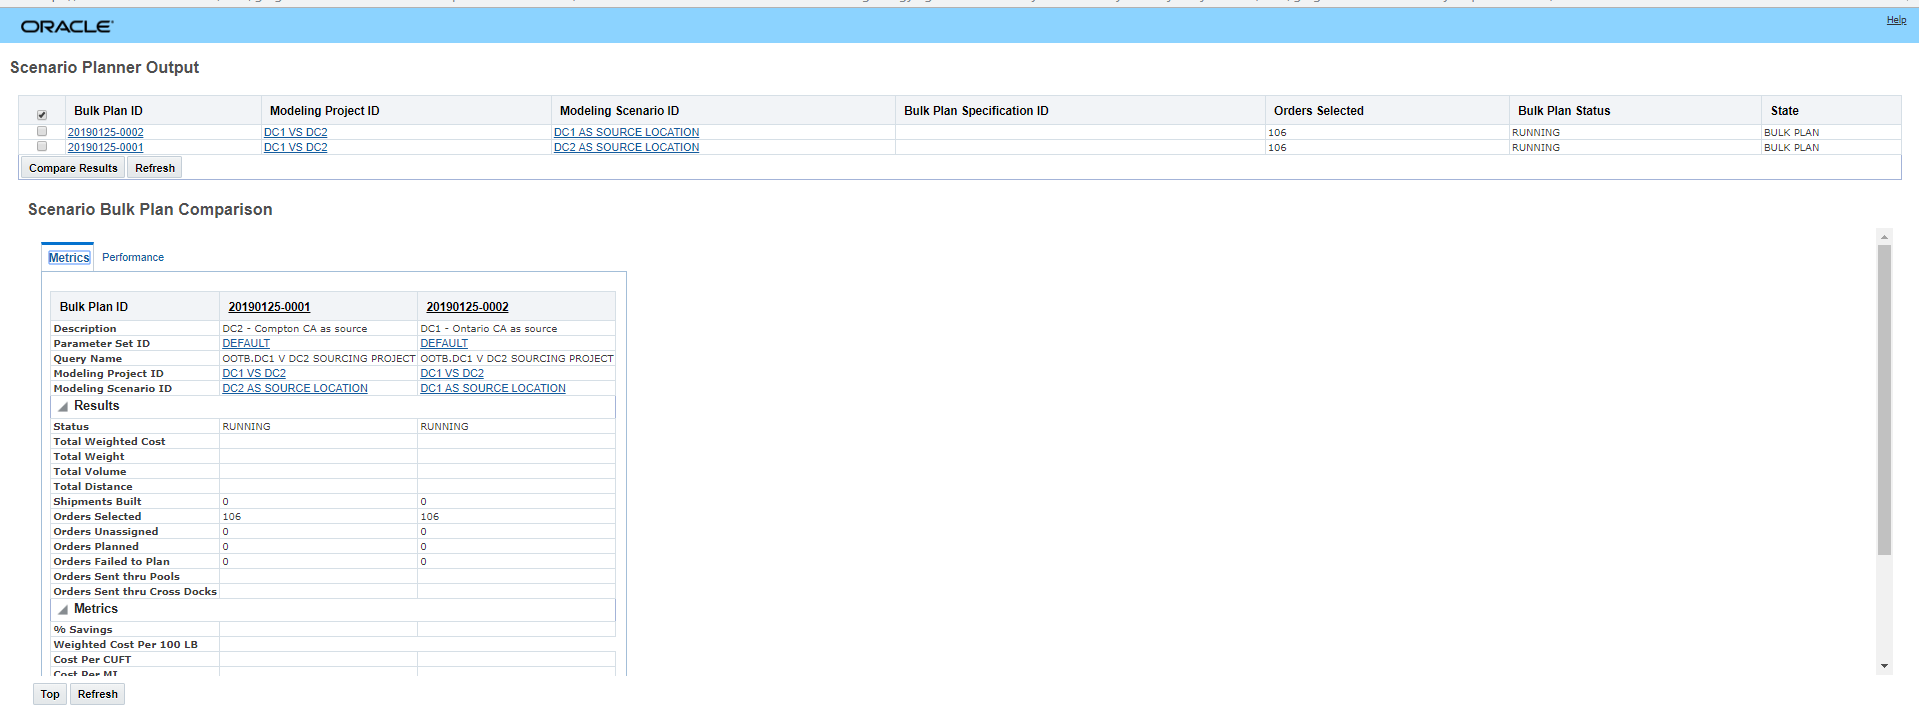The width and height of the screenshot is (1919, 715).
Task: Open DEFAULT parameter set for plan 20190125-0001
Action: [246, 343]
